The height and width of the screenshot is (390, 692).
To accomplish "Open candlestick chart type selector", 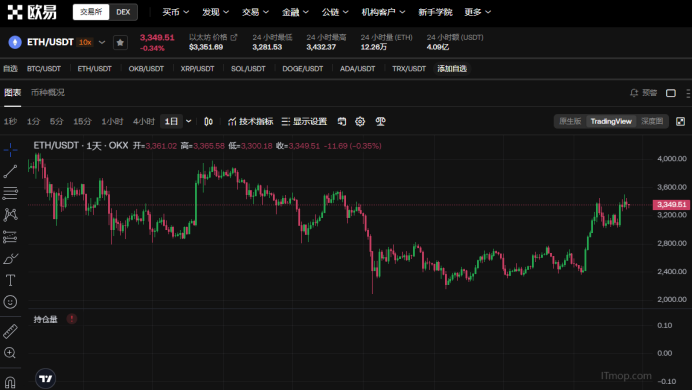I will [x=208, y=121].
